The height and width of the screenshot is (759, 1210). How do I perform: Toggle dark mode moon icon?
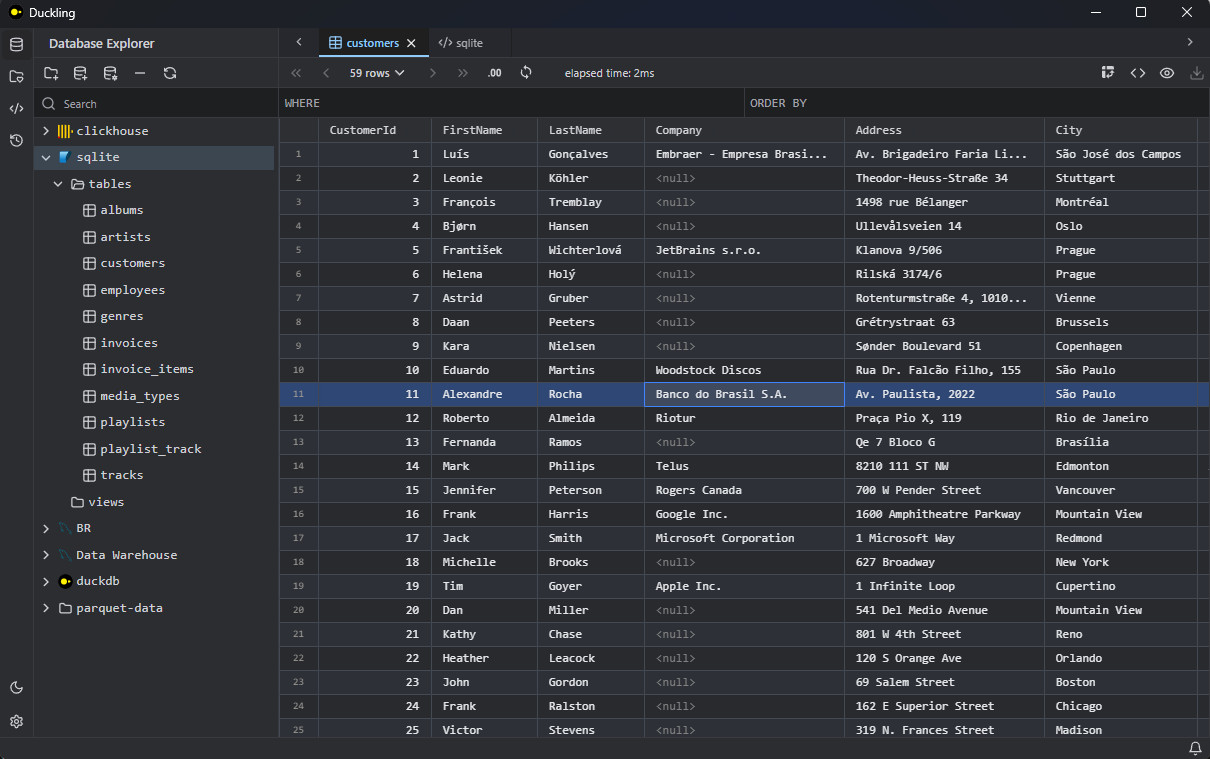click(16, 688)
